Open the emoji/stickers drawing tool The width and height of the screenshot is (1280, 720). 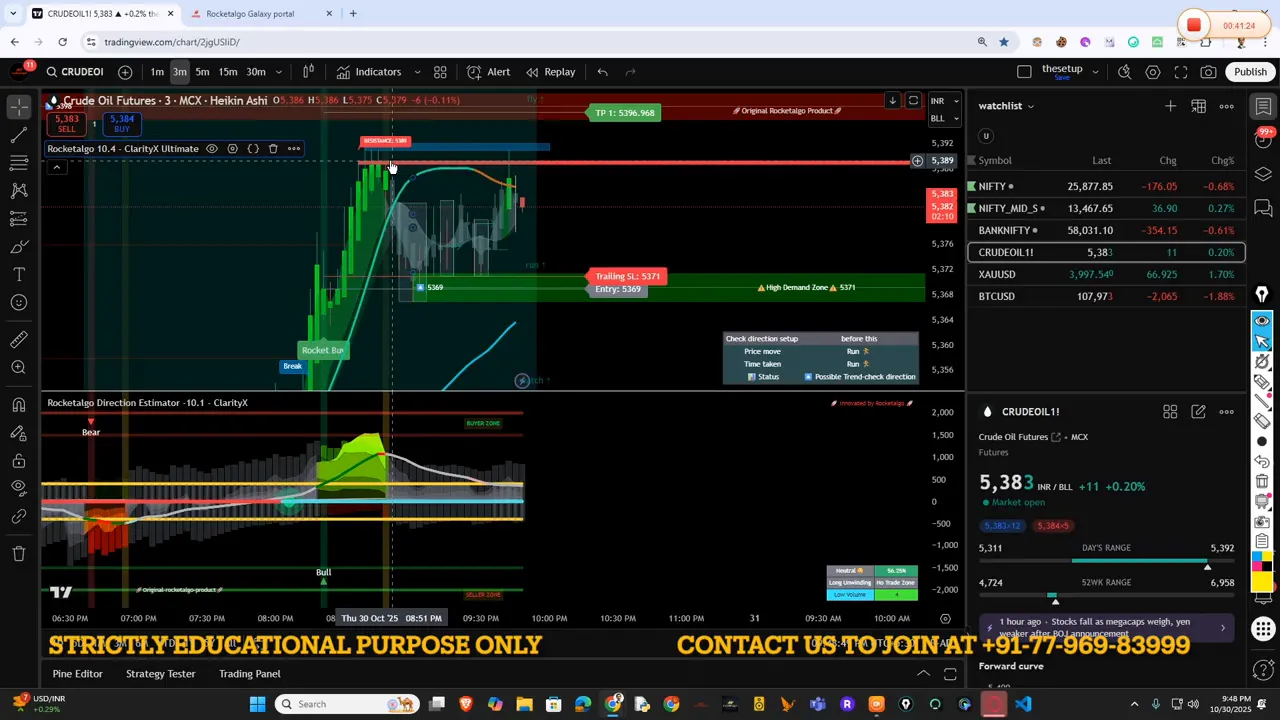[x=18, y=301]
